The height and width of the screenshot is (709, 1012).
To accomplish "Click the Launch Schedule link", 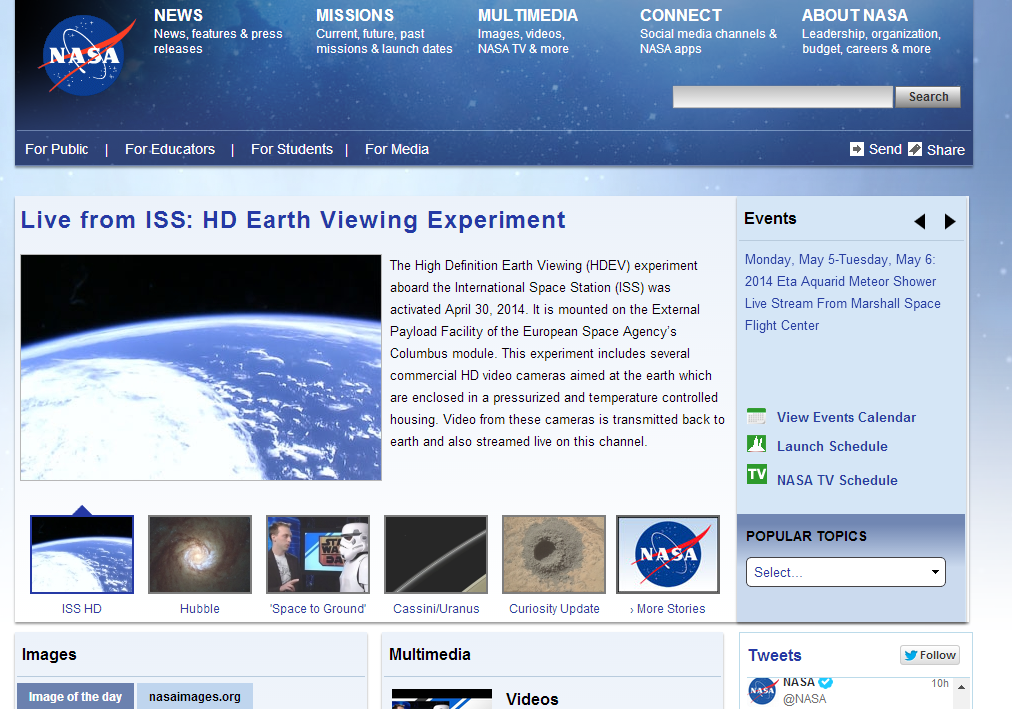I will point(832,446).
